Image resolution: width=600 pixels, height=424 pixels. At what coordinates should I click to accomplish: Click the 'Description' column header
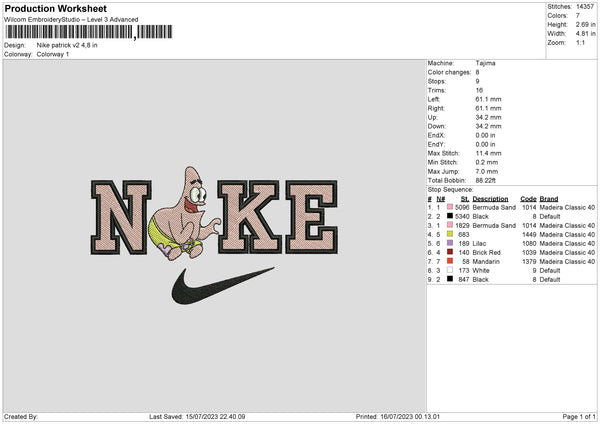[490, 199]
